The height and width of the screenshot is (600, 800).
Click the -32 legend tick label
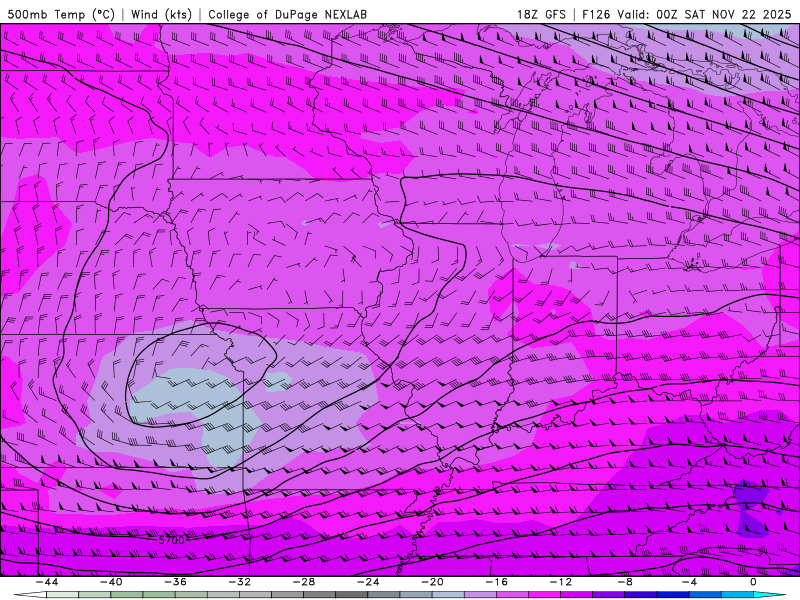[240, 582]
